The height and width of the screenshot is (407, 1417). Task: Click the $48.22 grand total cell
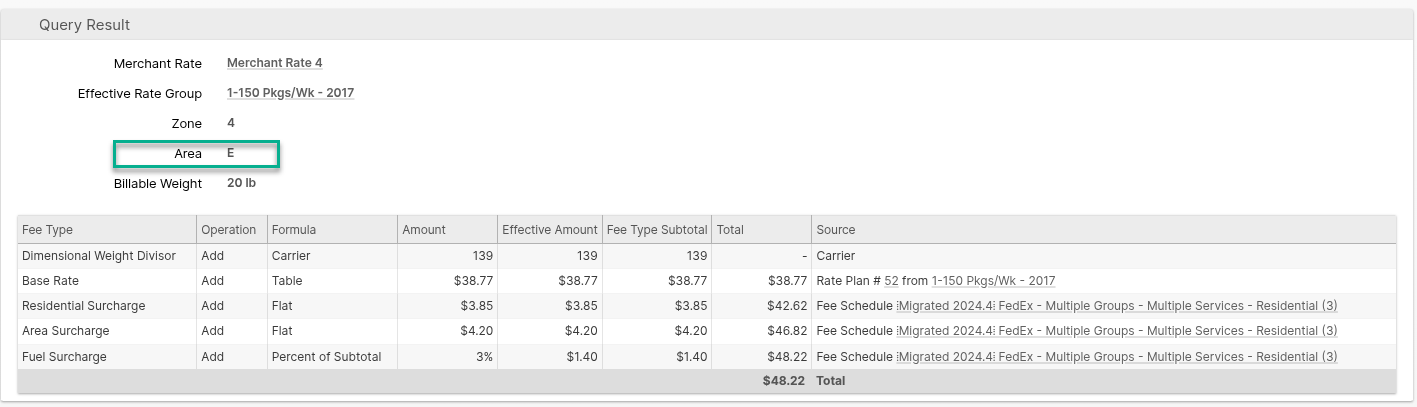pyautogui.click(x=783, y=381)
